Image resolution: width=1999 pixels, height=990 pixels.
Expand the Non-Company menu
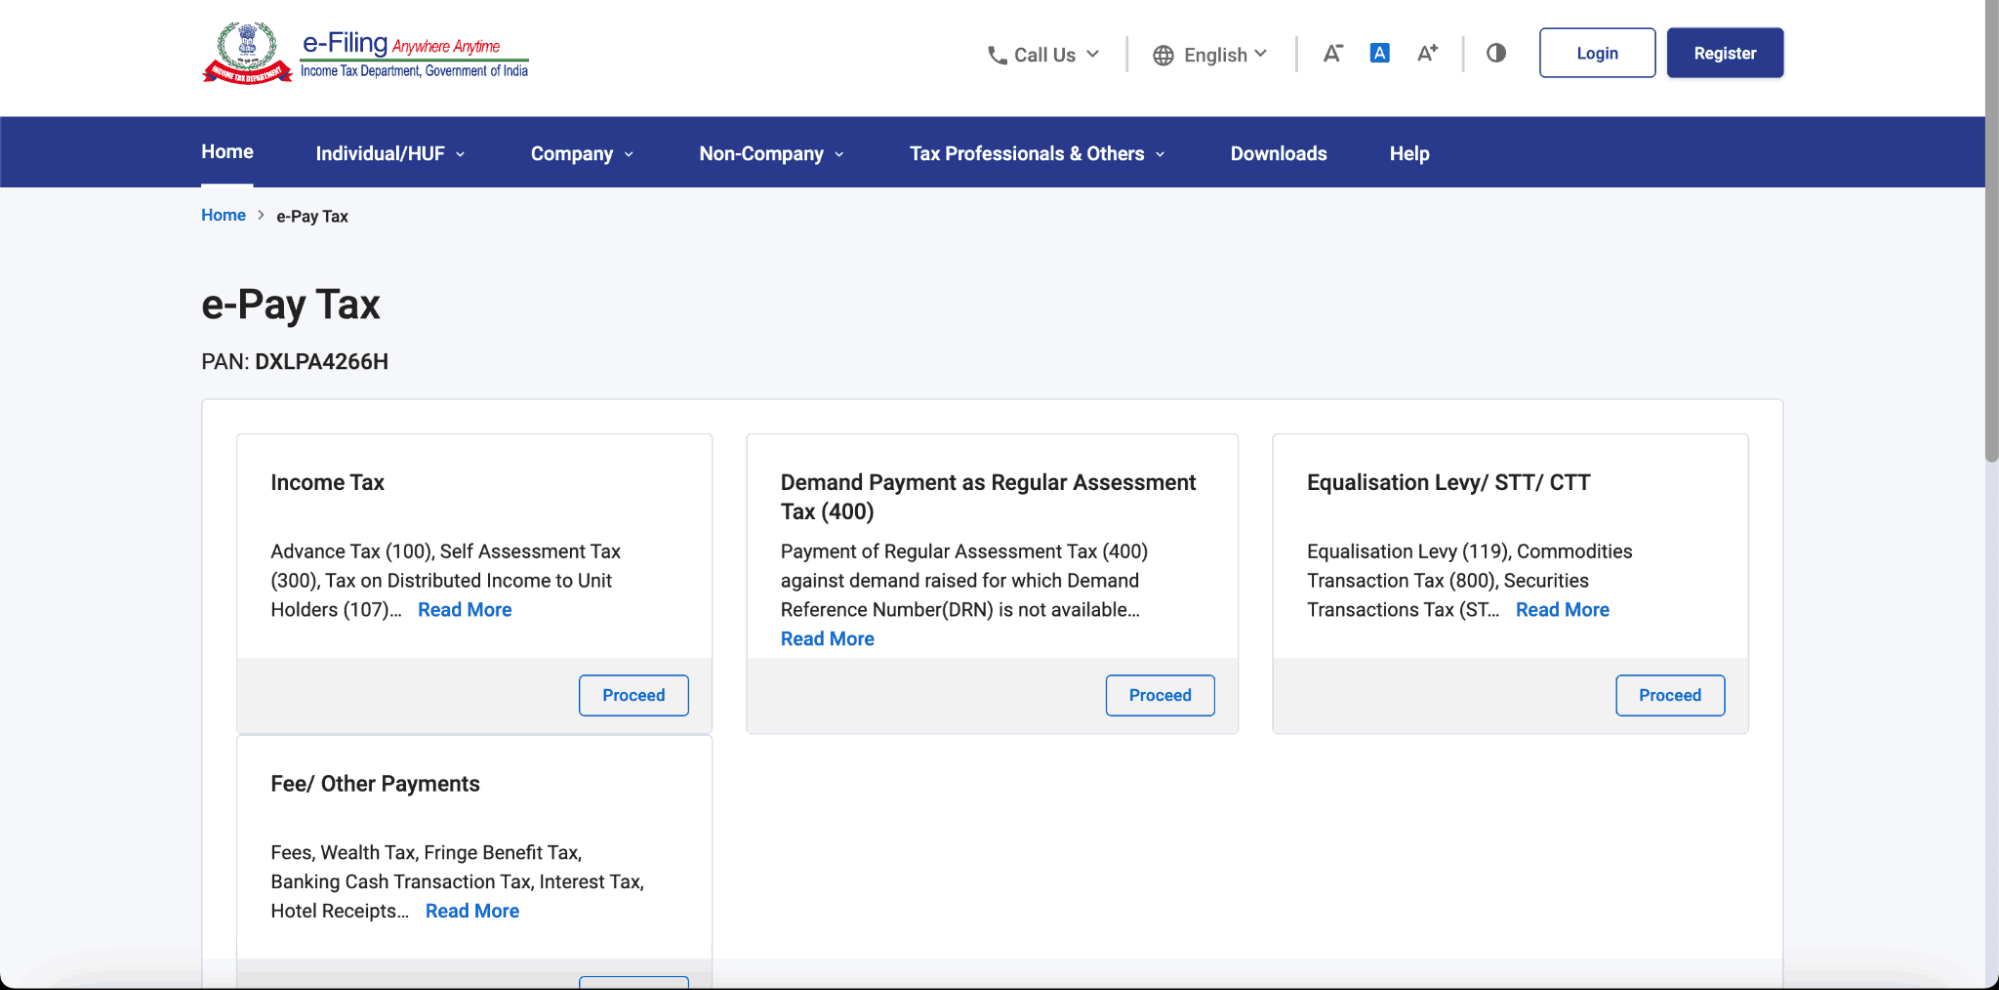tap(772, 153)
